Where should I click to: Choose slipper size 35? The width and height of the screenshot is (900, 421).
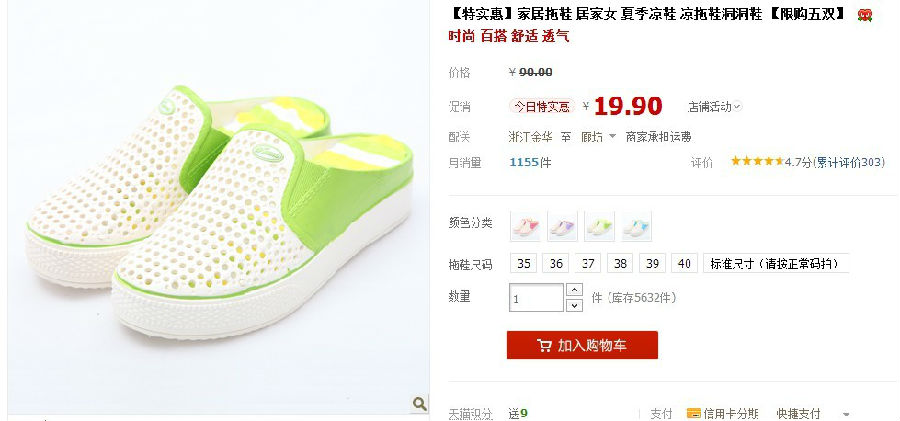pos(523,264)
